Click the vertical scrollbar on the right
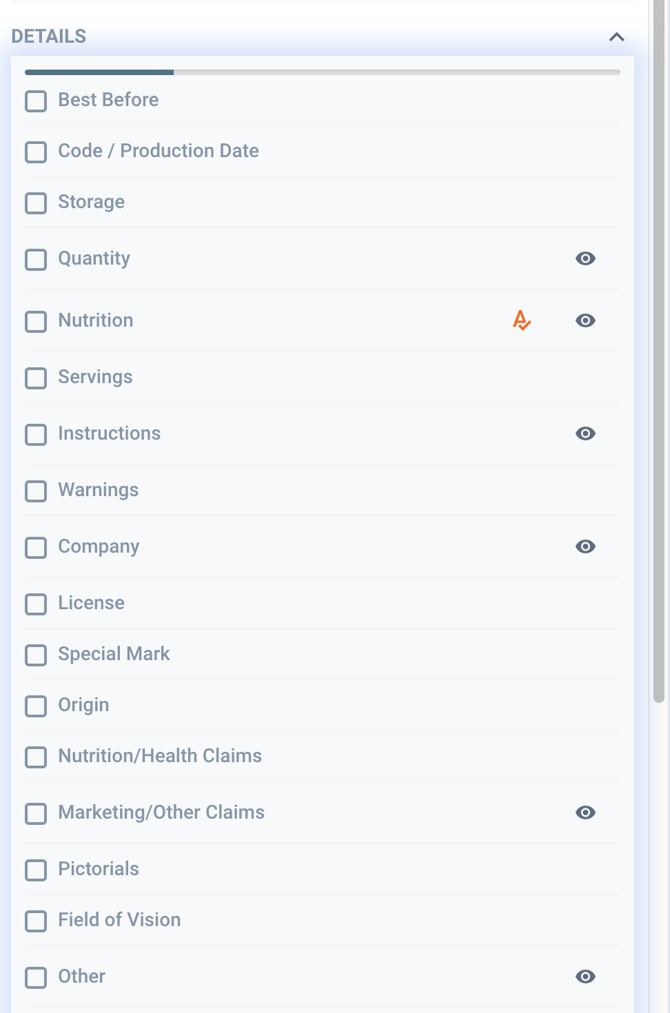670x1013 pixels. pyautogui.click(x=659, y=350)
